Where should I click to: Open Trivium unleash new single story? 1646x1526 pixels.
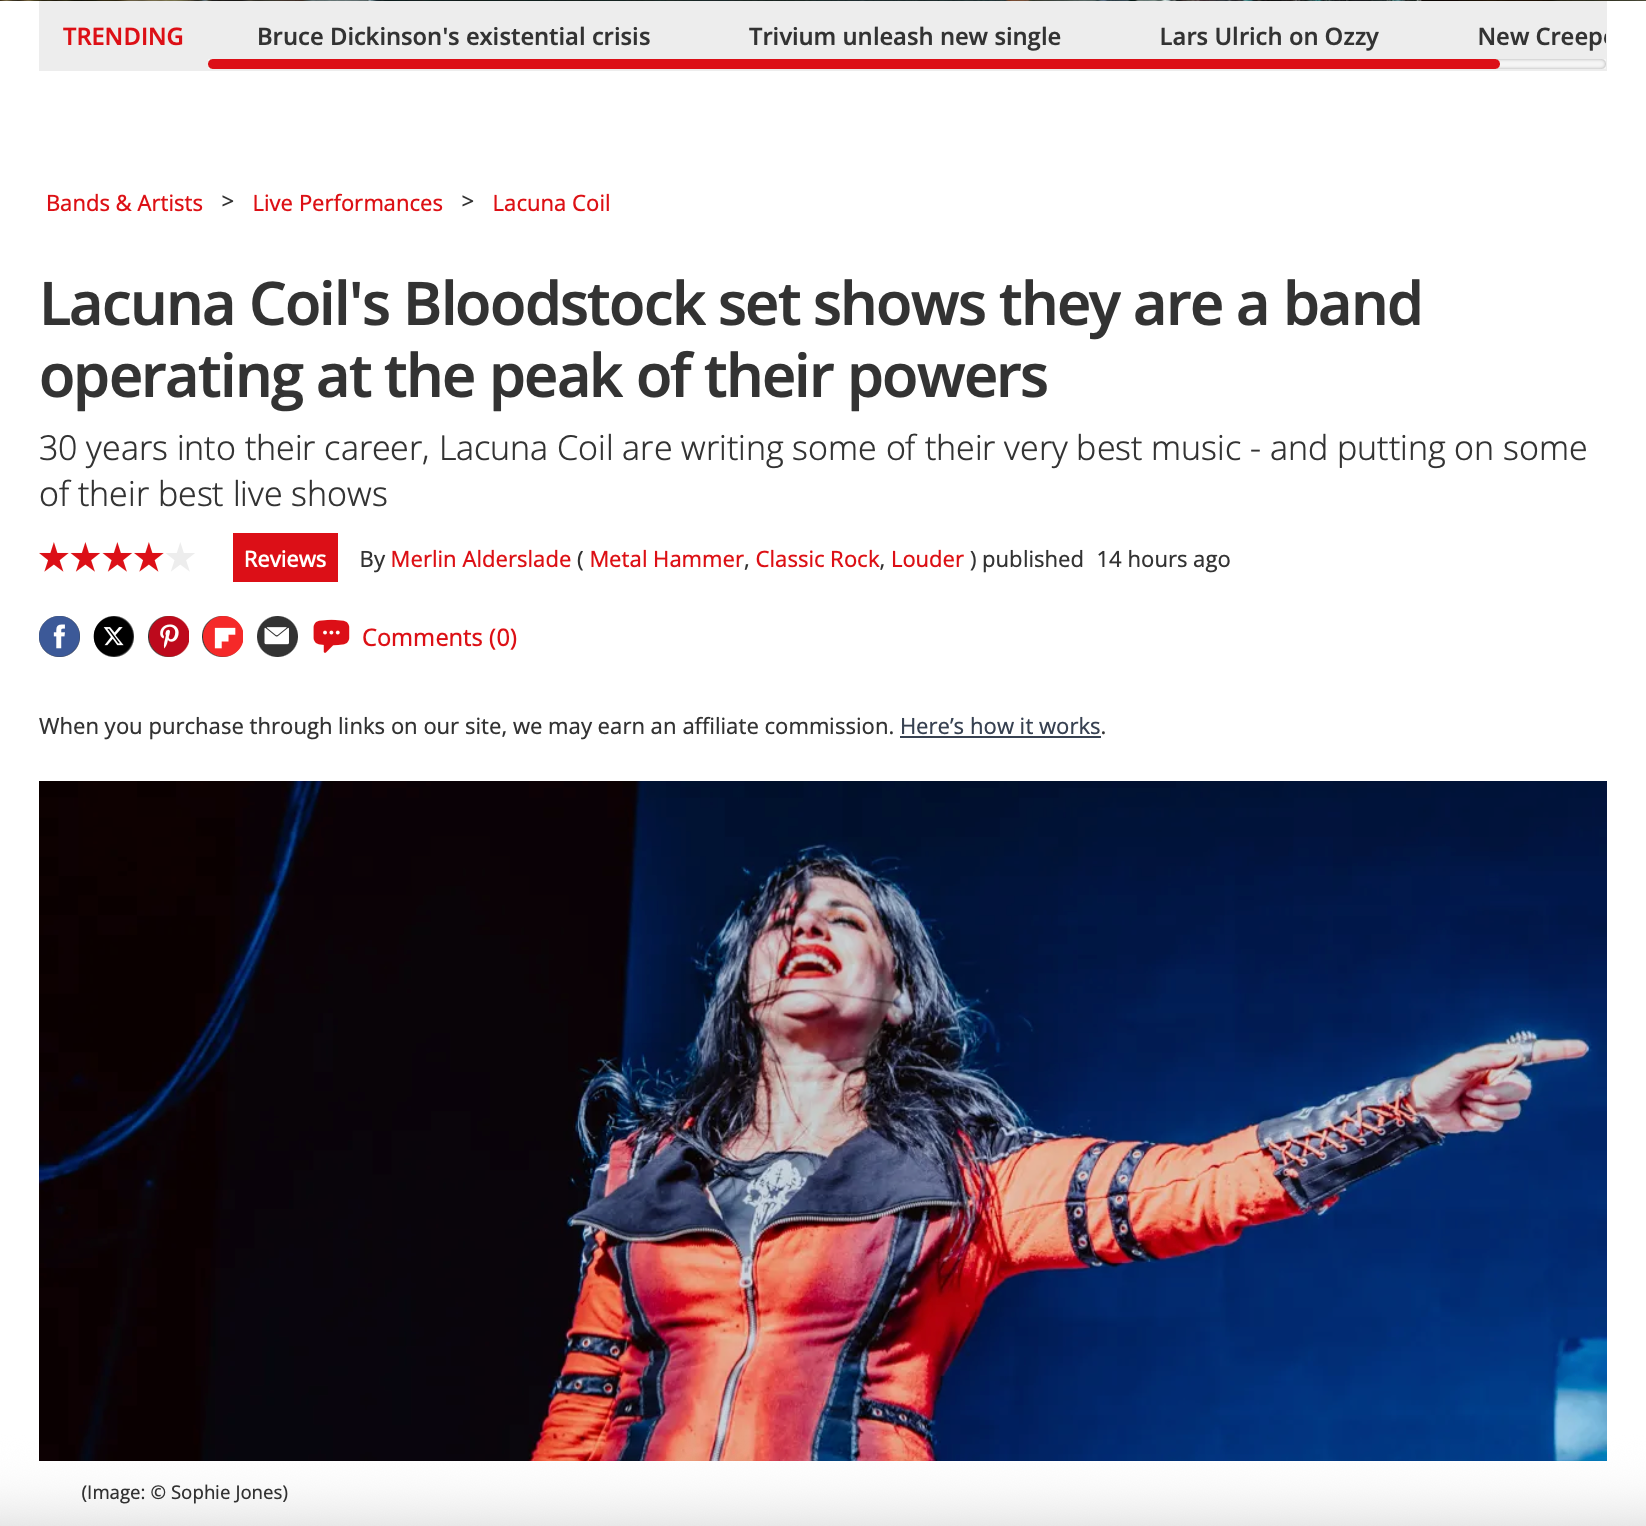coord(905,37)
